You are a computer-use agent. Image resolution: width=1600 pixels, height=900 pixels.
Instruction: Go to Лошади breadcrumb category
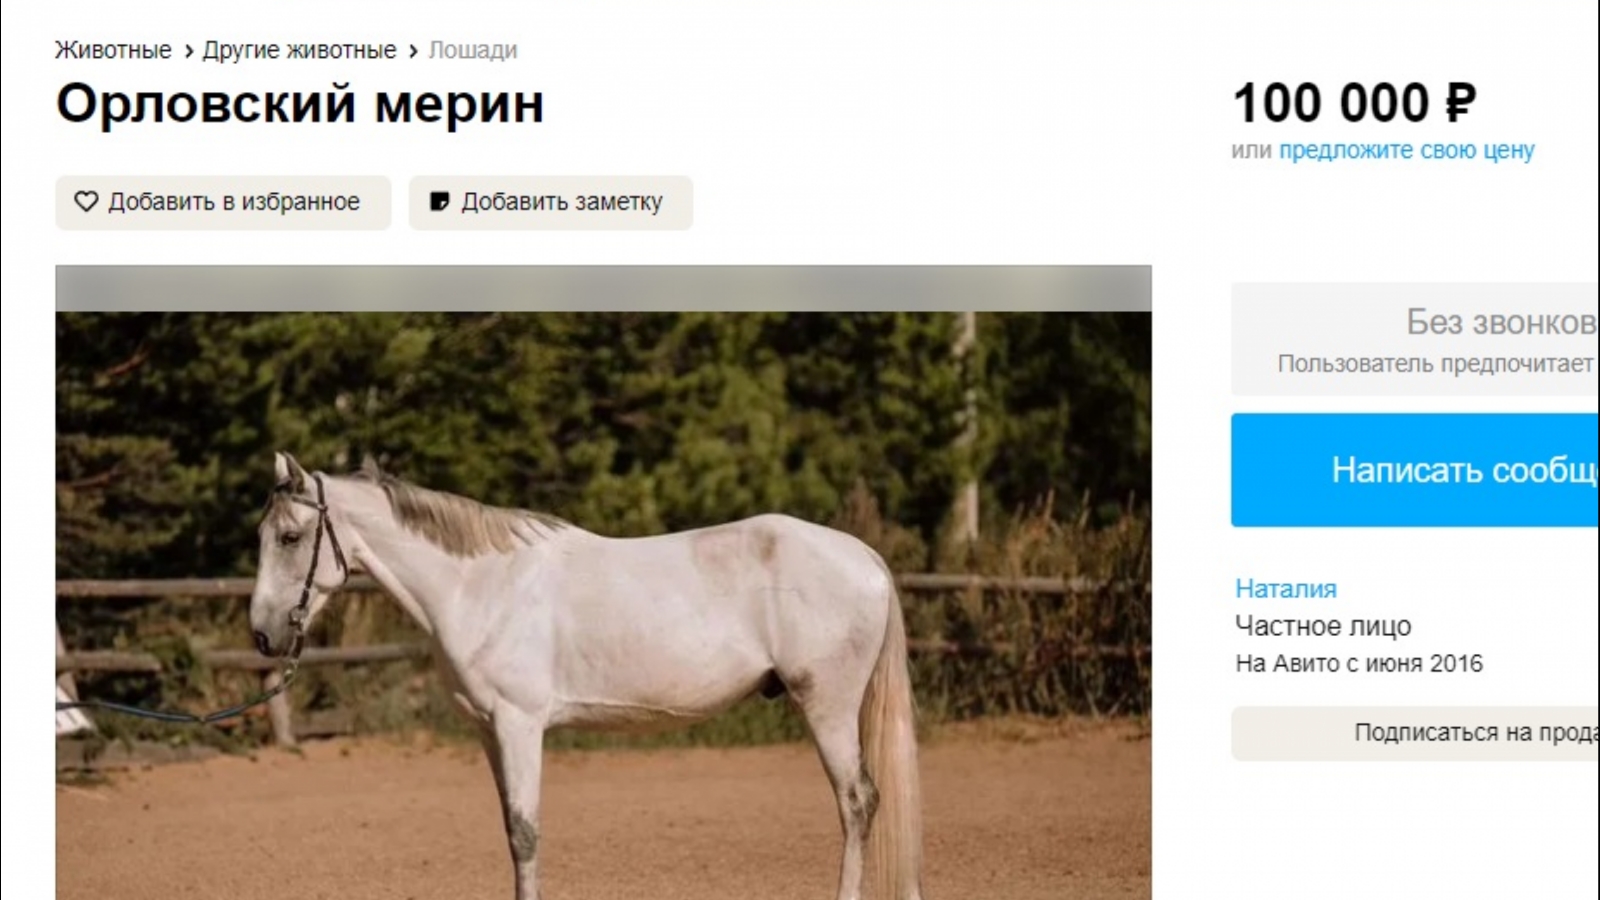[x=473, y=50]
